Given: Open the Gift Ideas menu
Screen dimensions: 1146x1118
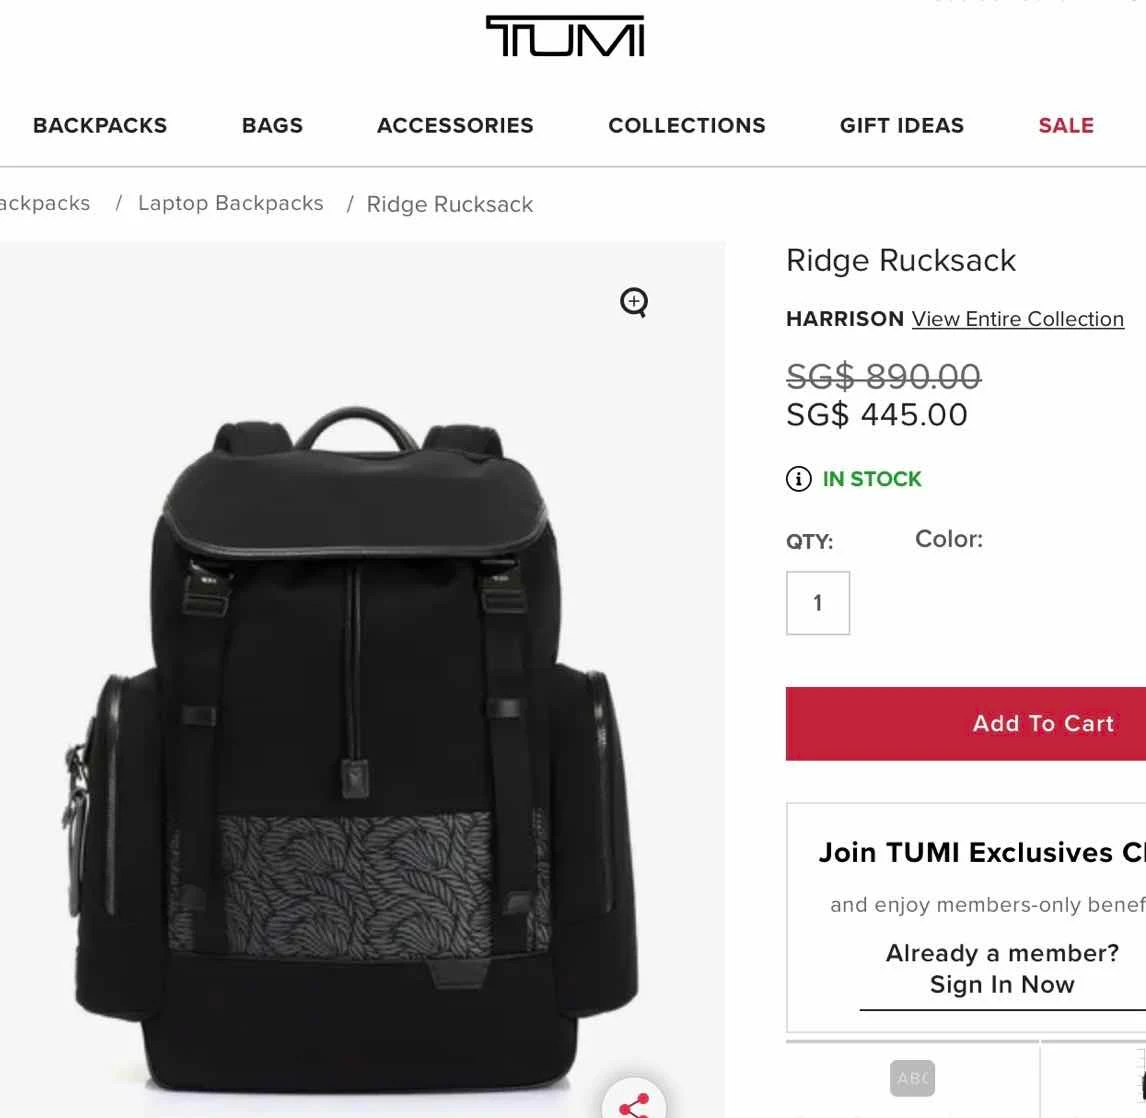Looking at the screenshot, I should click(x=902, y=126).
